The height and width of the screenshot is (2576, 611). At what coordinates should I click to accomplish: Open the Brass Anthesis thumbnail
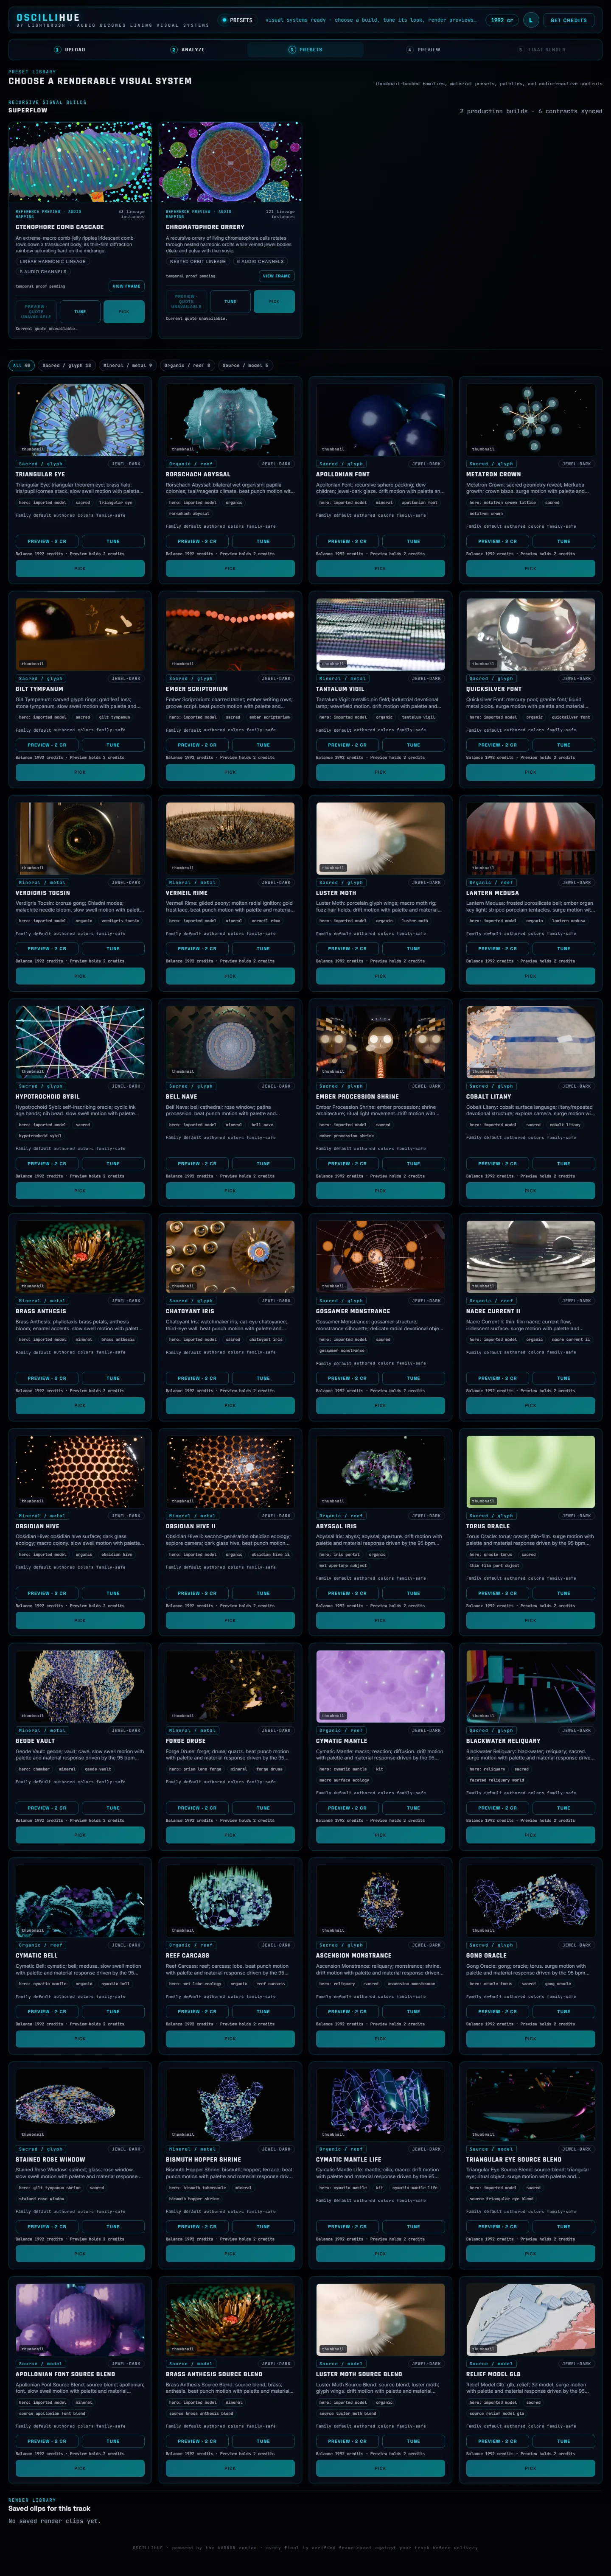(x=80, y=1256)
